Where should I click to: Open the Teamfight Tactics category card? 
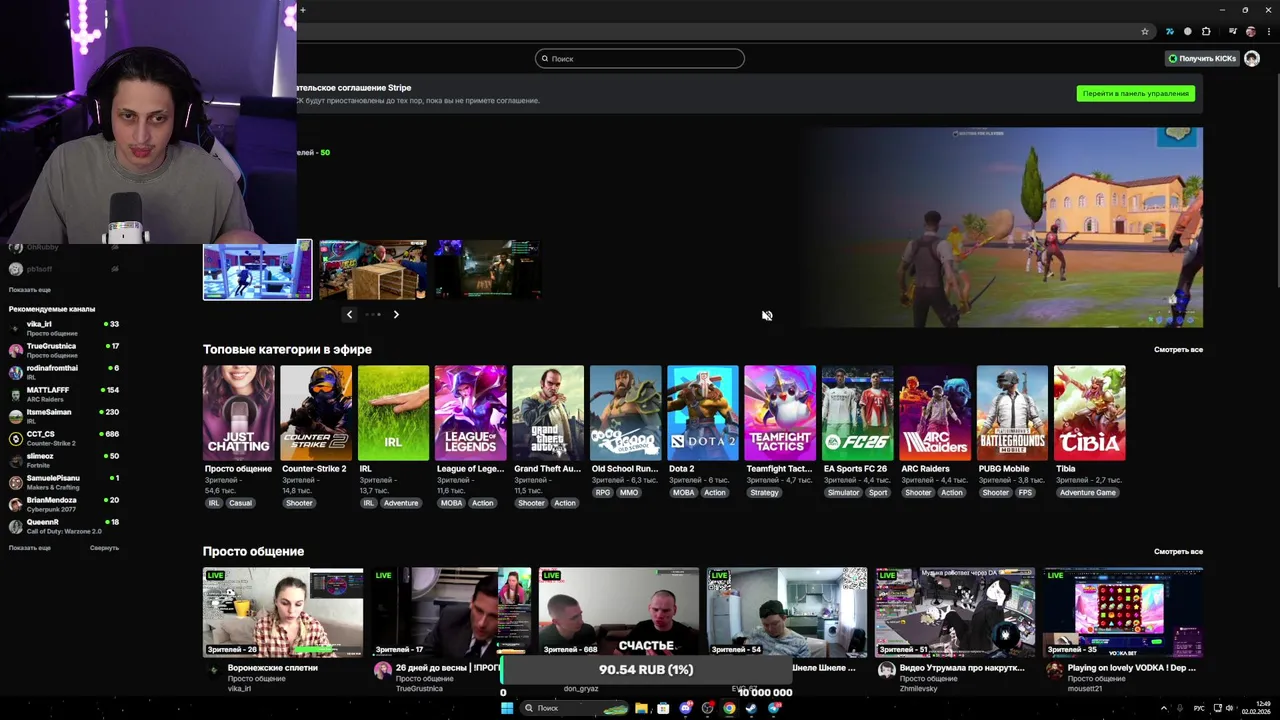coord(780,413)
